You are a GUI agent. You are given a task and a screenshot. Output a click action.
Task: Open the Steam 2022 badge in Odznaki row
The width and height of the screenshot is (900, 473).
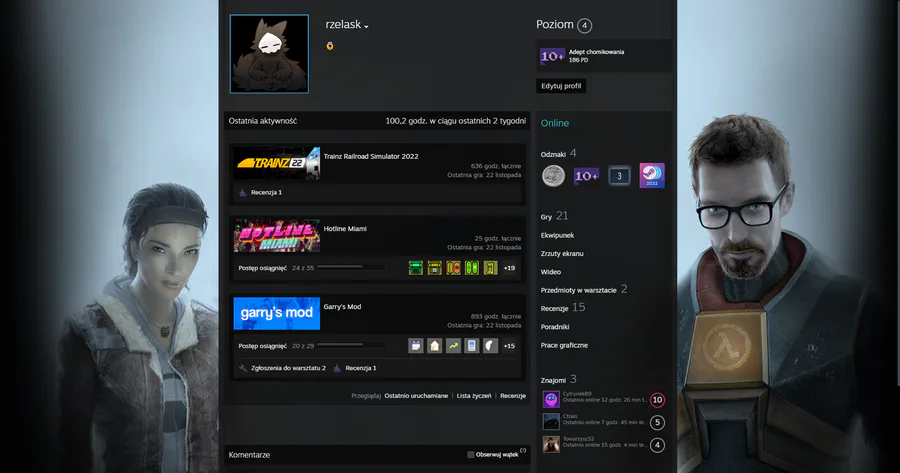click(652, 176)
